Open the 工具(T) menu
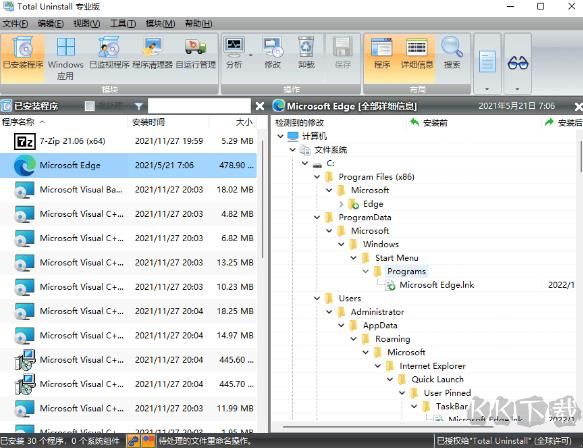The height and width of the screenshot is (448, 583). click(123, 23)
